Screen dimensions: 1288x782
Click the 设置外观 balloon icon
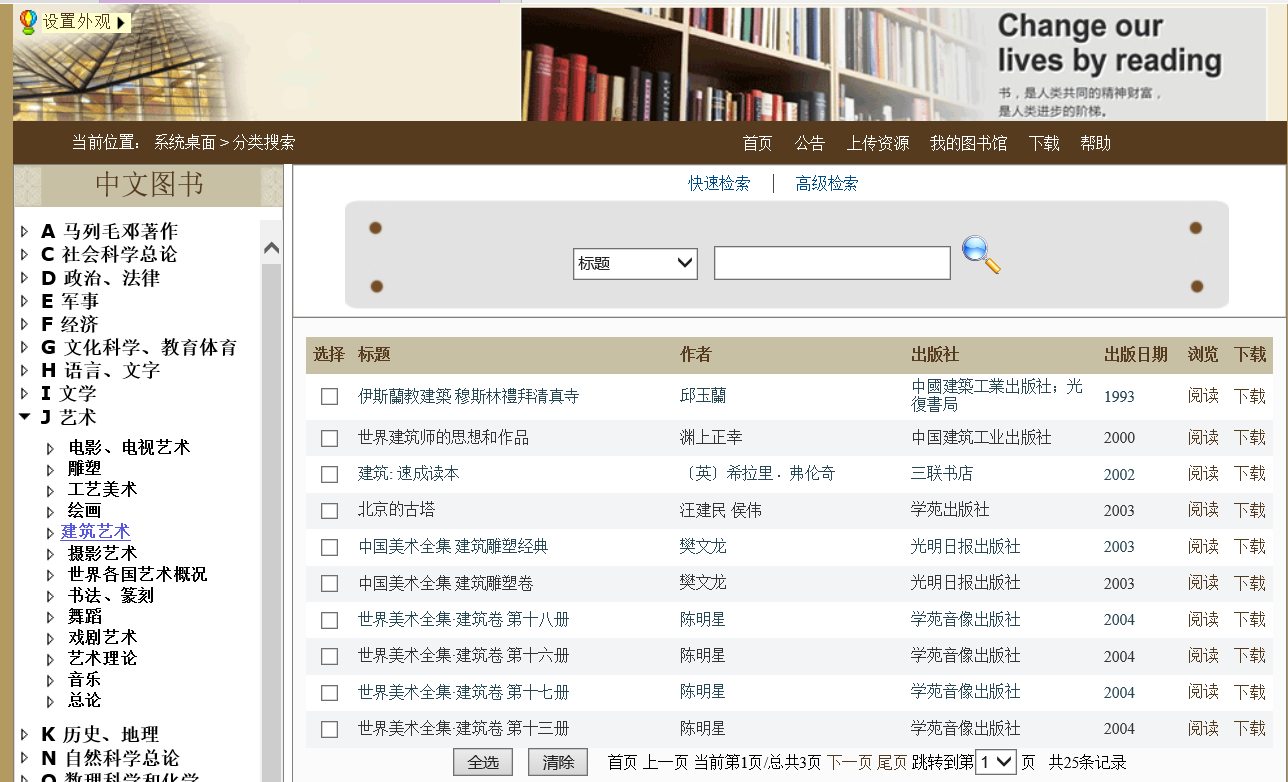(28, 22)
